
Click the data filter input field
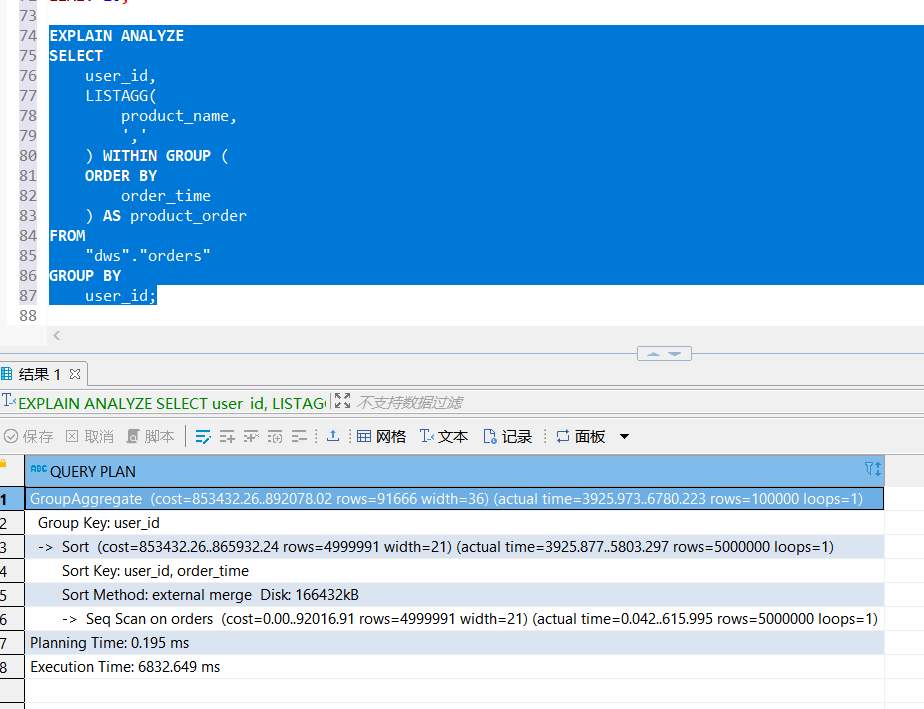tap(600, 402)
